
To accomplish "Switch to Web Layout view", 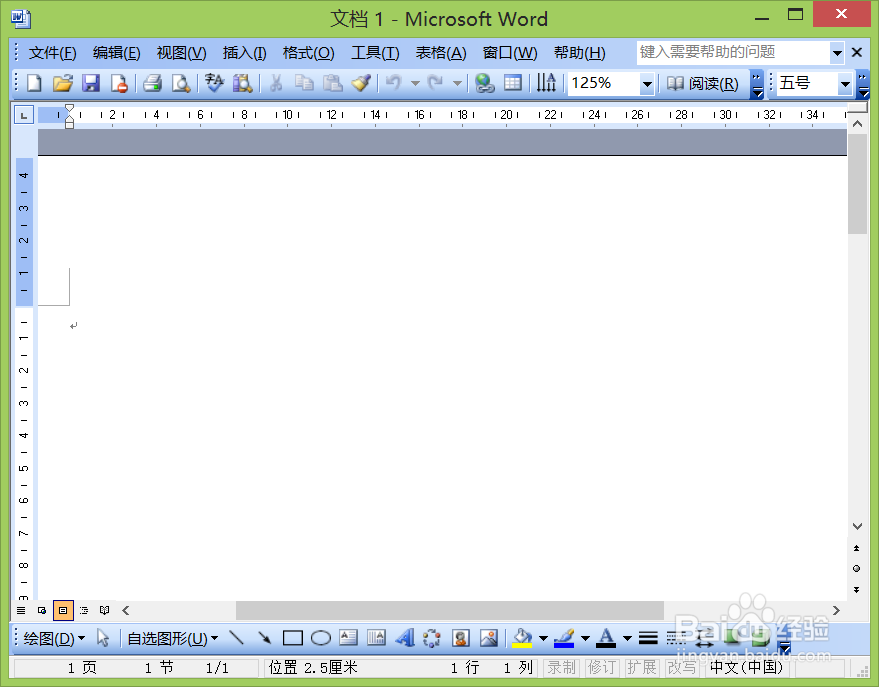I will tap(42, 610).
